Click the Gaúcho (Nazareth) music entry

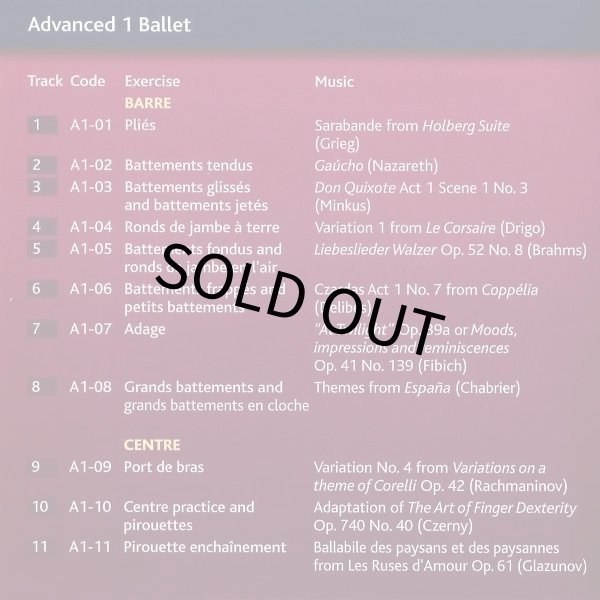[376, 166]
